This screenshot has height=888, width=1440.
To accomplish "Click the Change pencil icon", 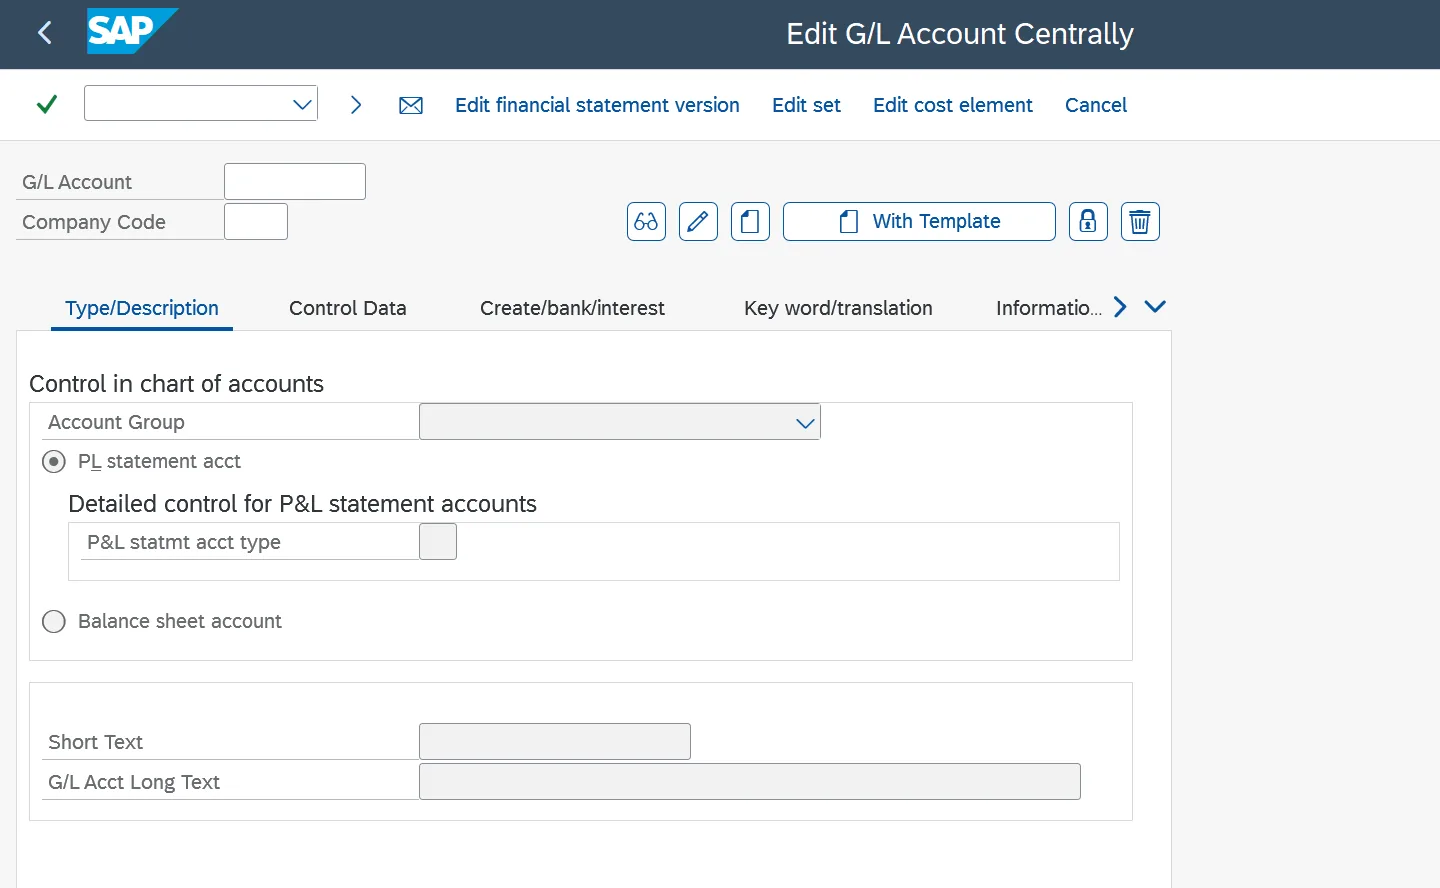I will point(698,221).
